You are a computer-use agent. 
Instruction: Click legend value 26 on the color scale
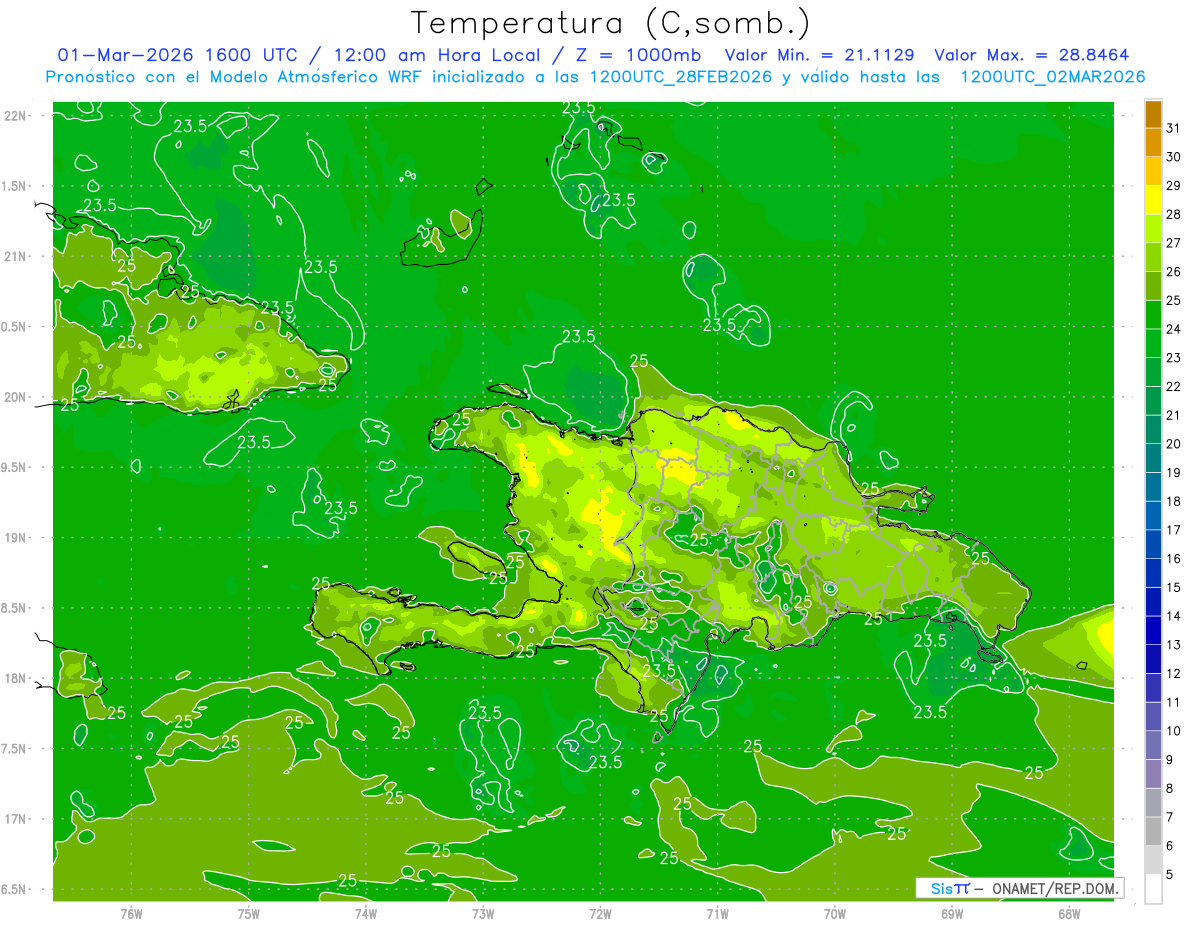pyautogui.click(x=1174, y=271)
